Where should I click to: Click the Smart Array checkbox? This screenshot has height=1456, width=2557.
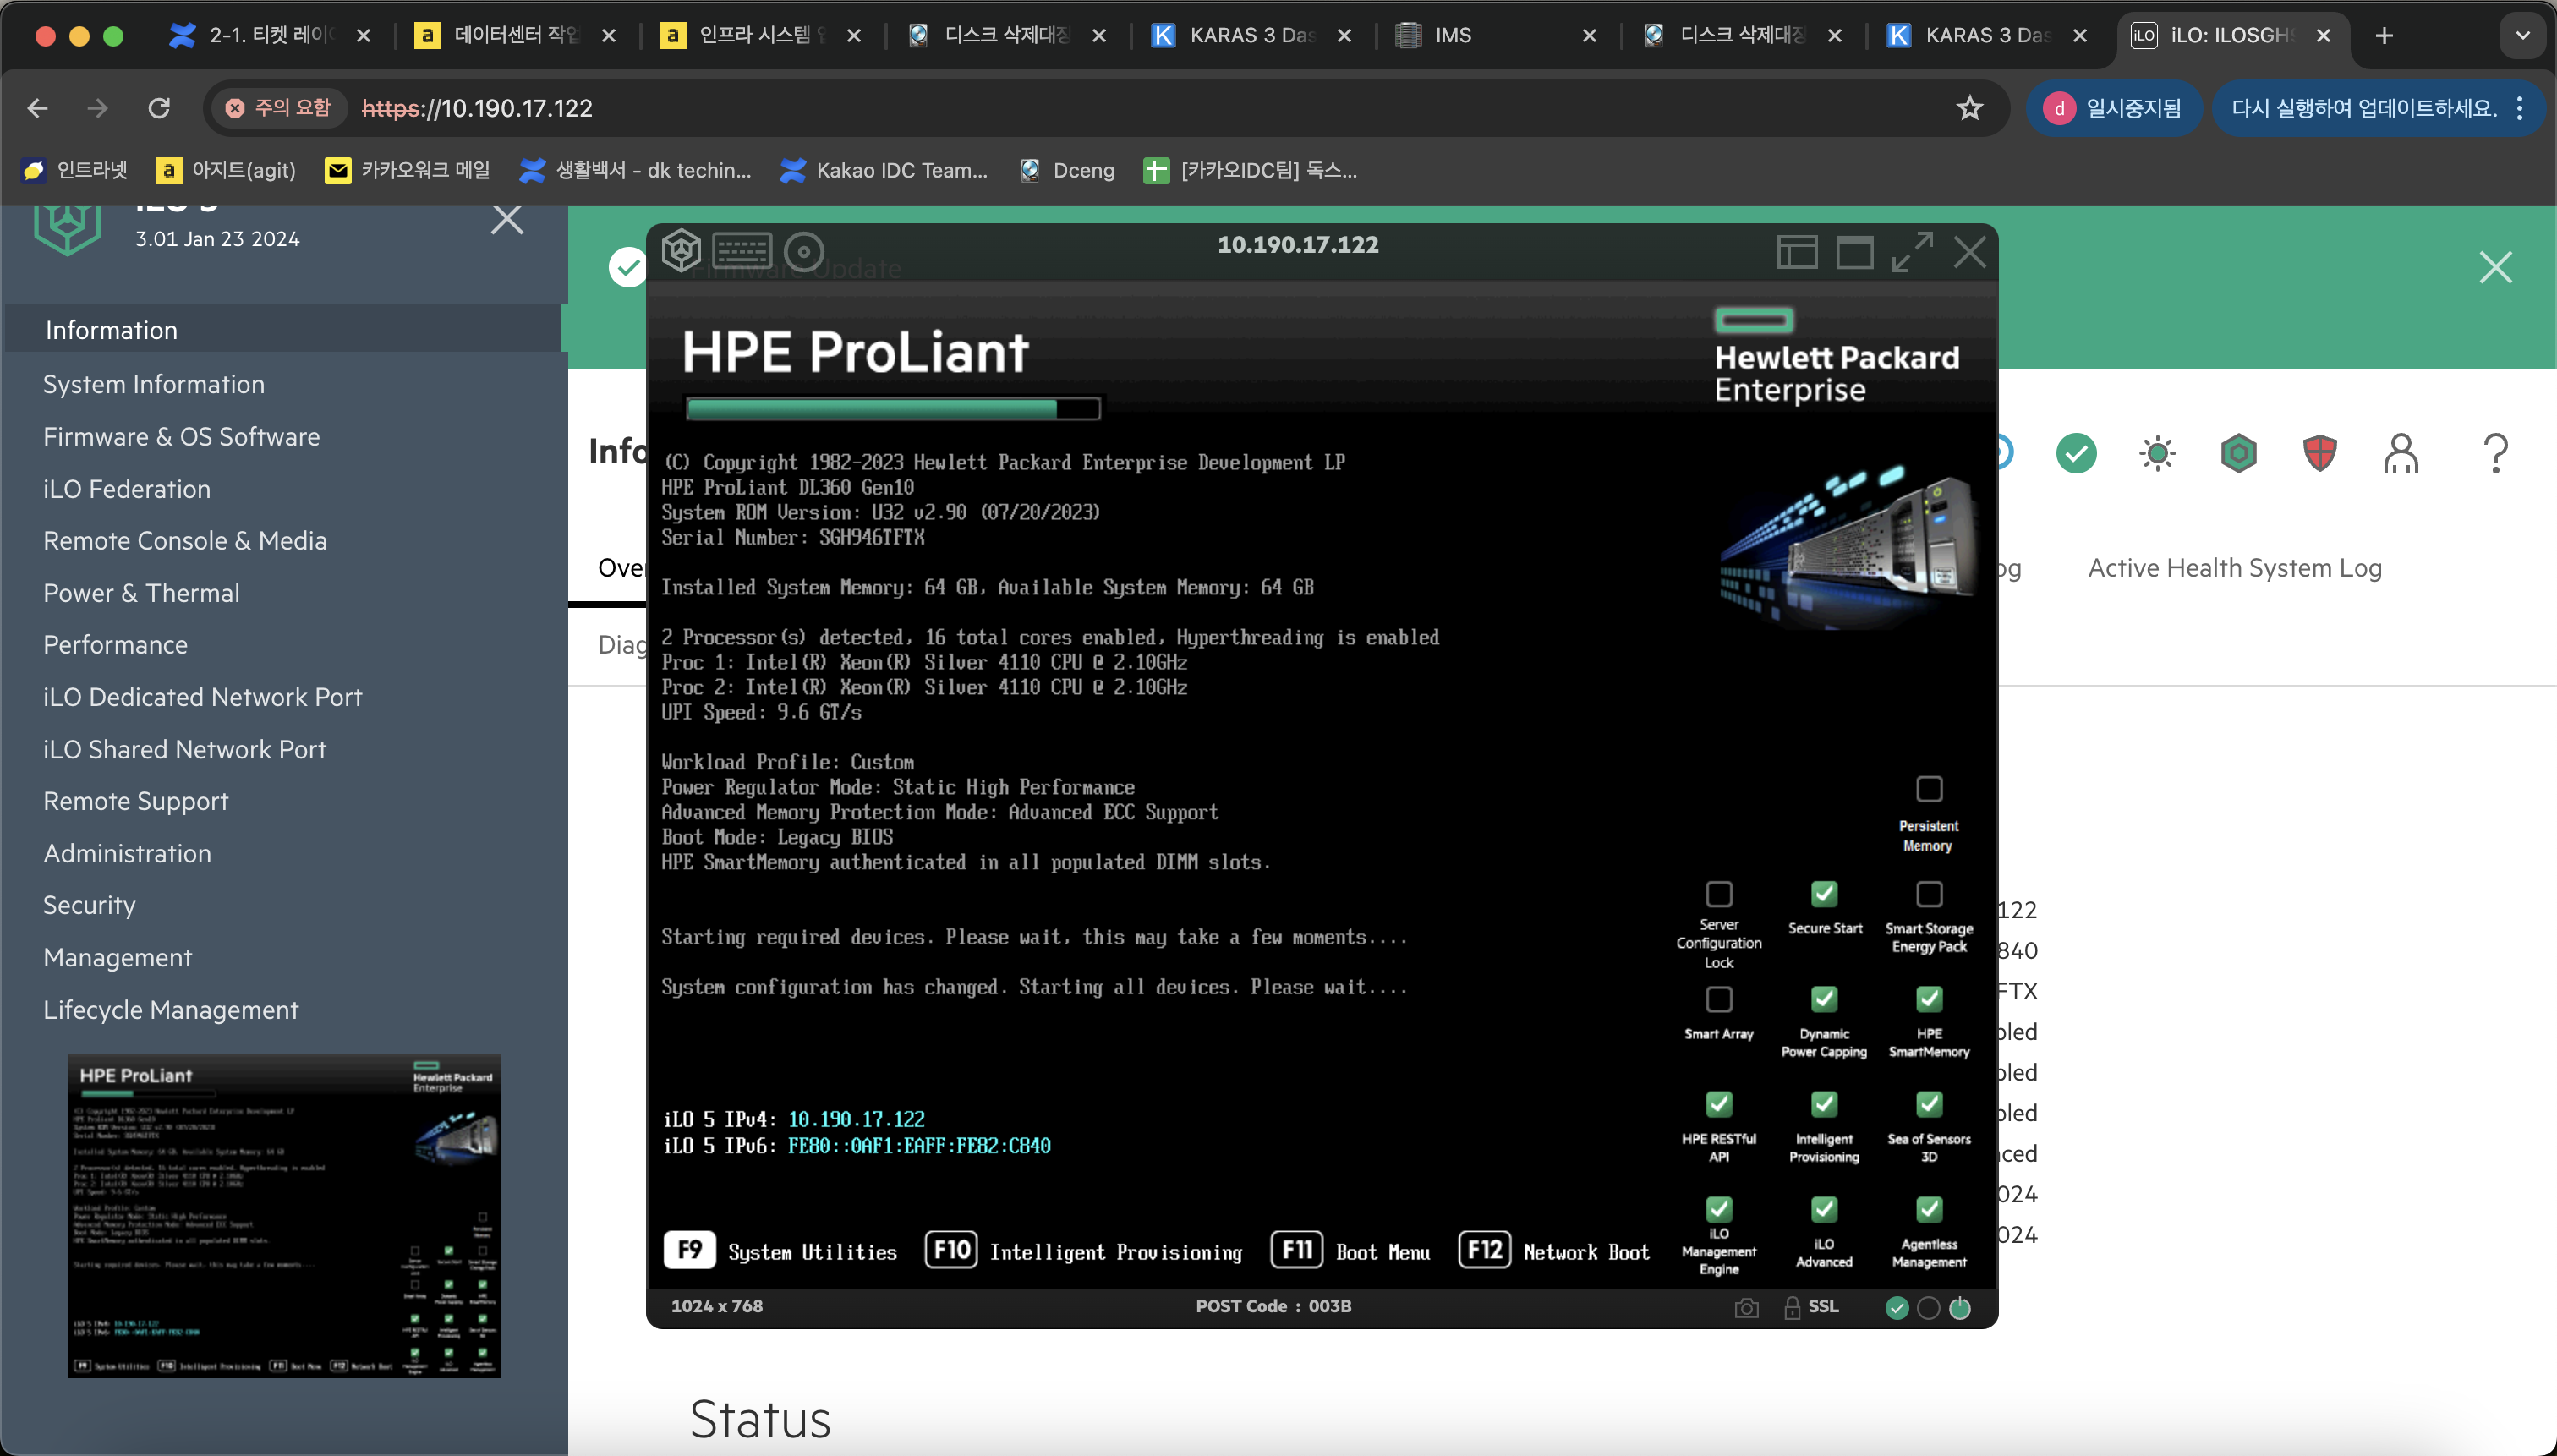tap(1719, 999)
